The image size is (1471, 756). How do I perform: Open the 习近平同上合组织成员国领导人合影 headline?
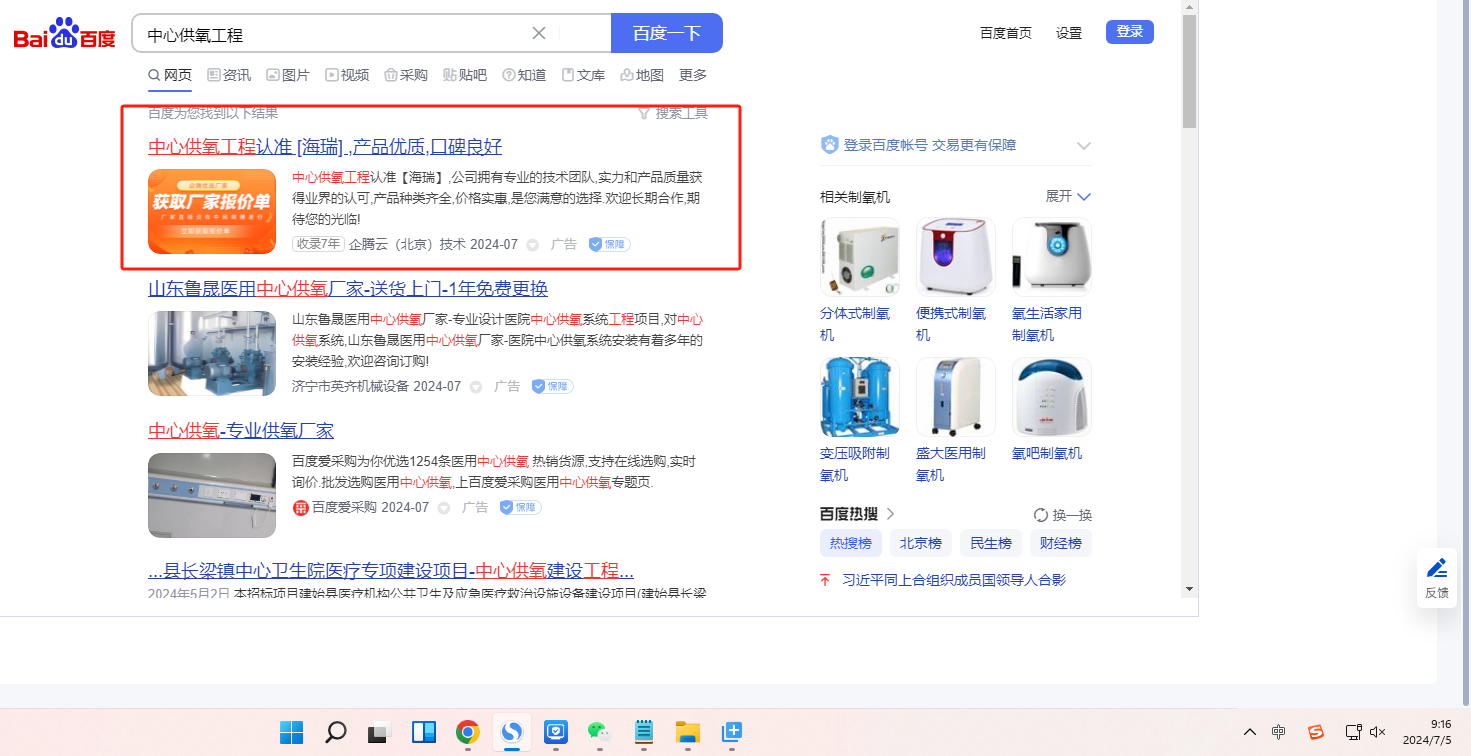pyautogui.click(x=954, y=580)
